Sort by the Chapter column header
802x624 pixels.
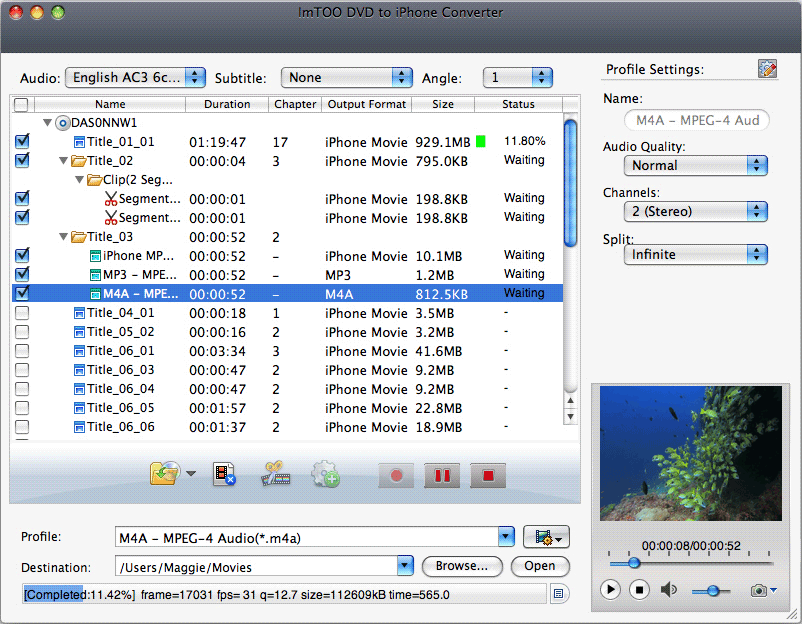pos(295,104)
